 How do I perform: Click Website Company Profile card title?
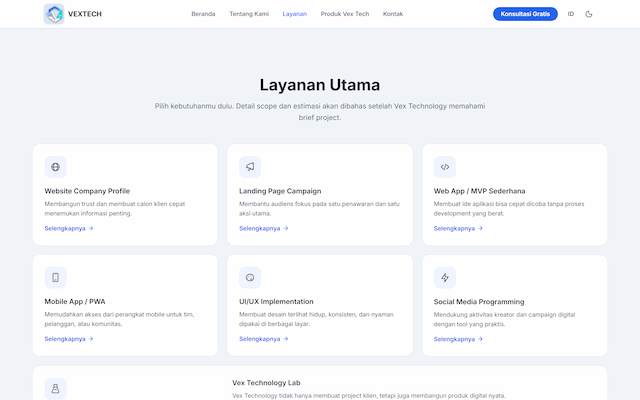(x=87, y=191)
